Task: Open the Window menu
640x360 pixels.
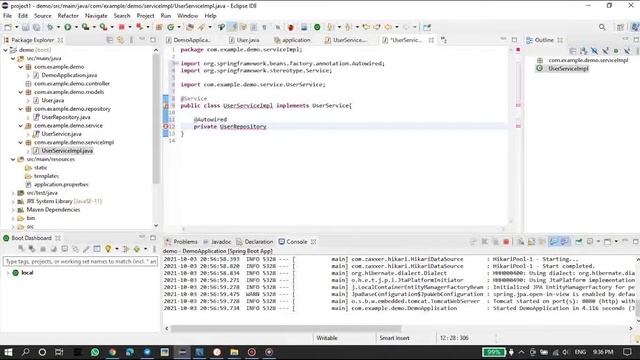Action: point(187,16)
